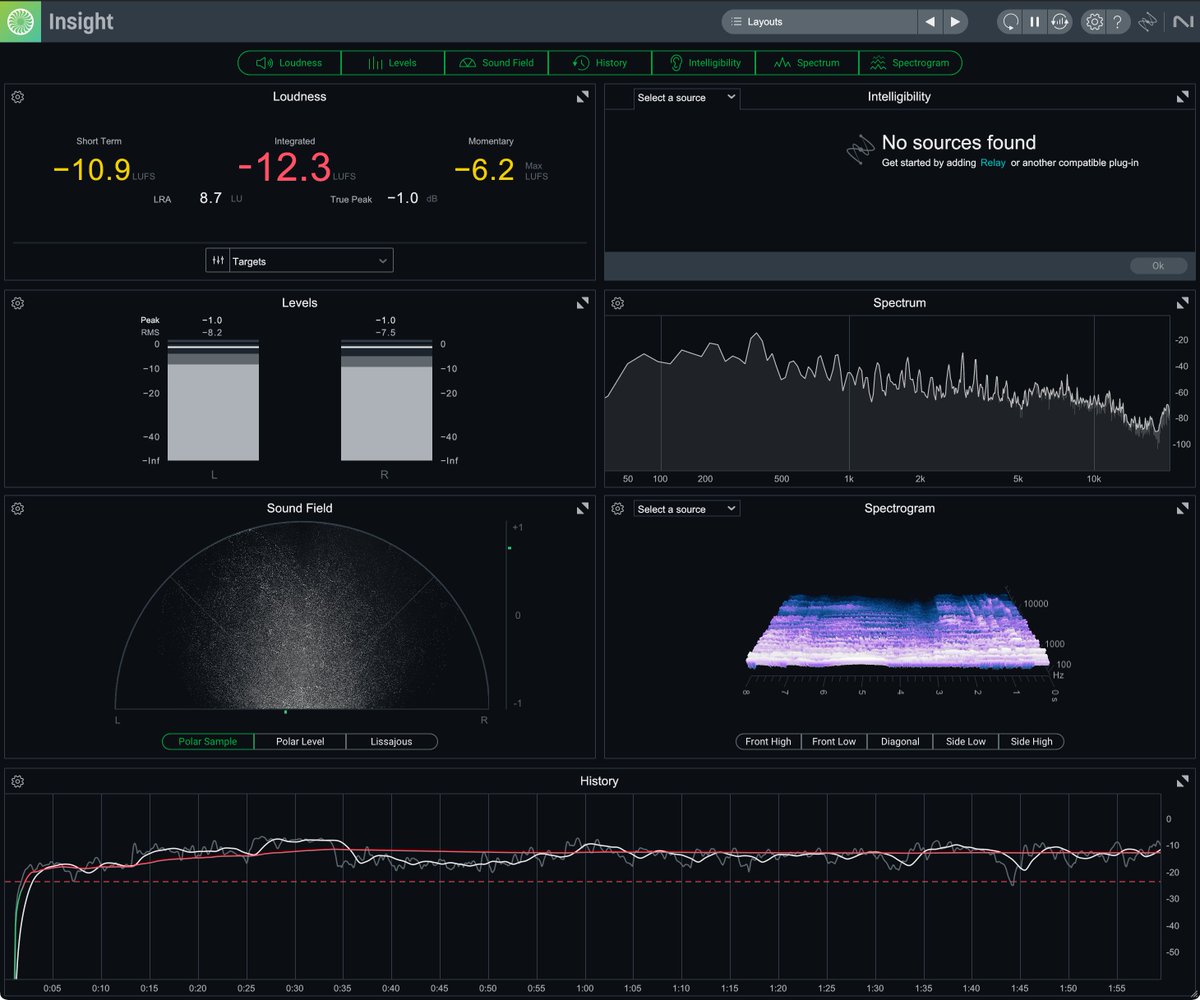
Task: Toggle the Spectrogram module button
Action: click(910, 63)
